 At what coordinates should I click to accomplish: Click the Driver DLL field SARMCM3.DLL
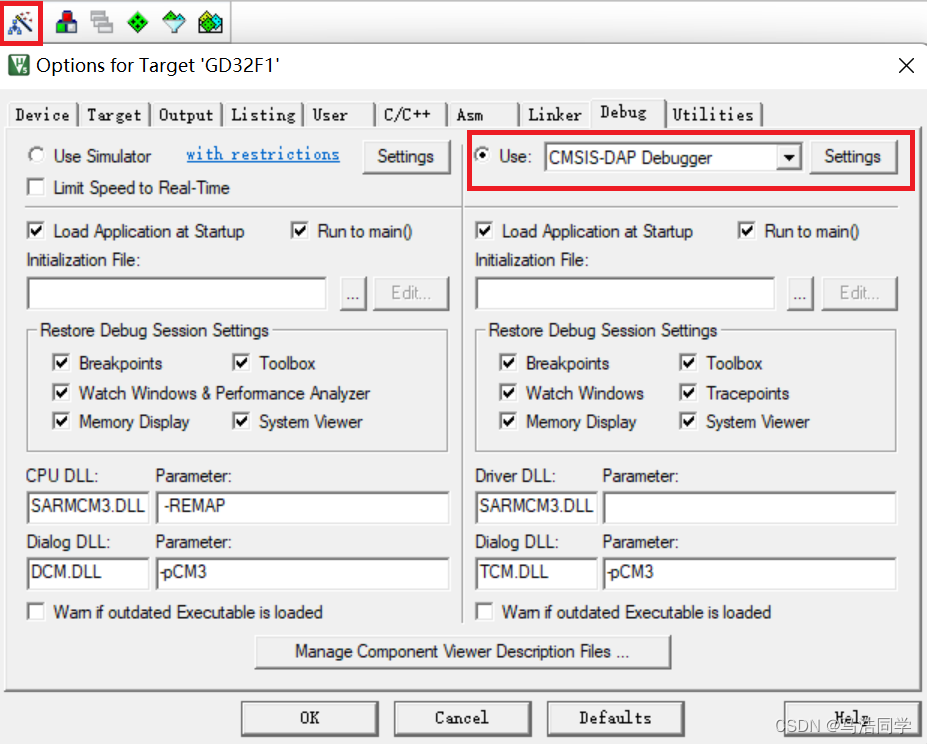point(536,507)
